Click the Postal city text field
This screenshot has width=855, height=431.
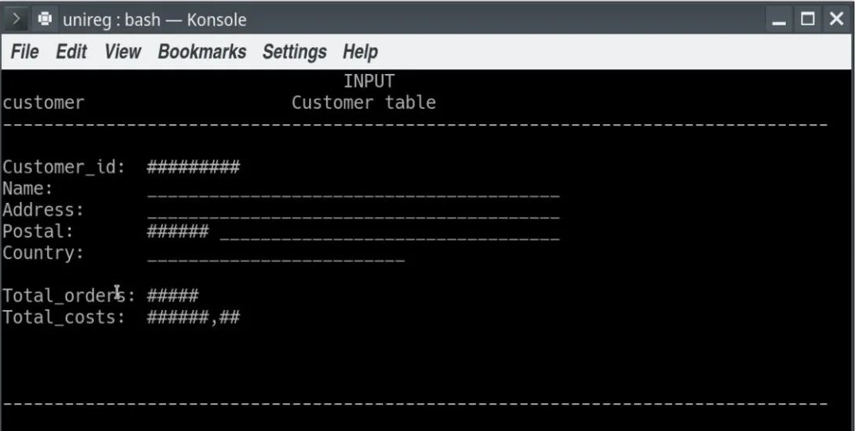[x=390, y=232]
